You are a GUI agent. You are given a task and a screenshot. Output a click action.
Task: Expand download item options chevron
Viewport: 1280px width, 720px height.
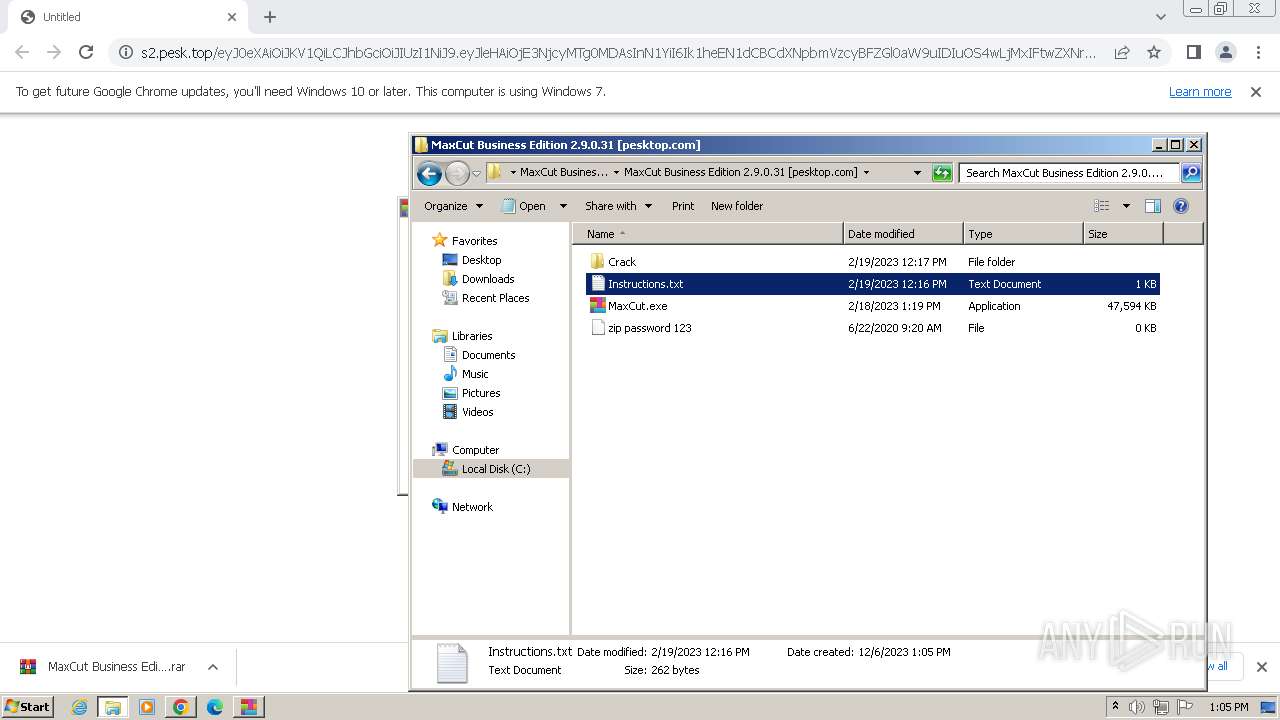213,667
